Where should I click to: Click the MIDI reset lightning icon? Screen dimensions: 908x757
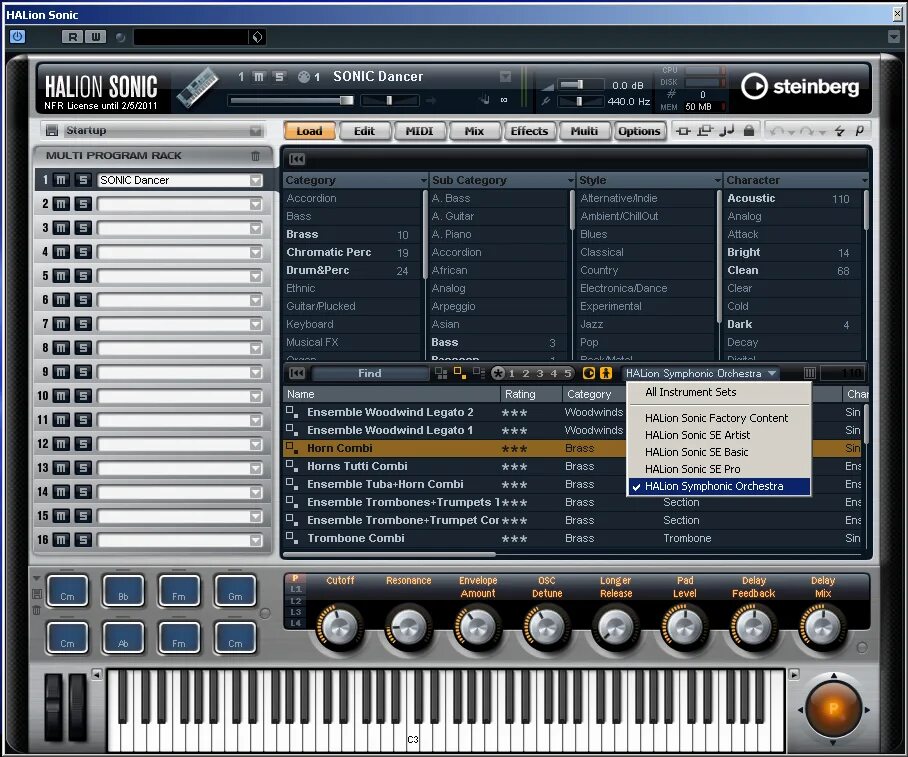point(840,131)
